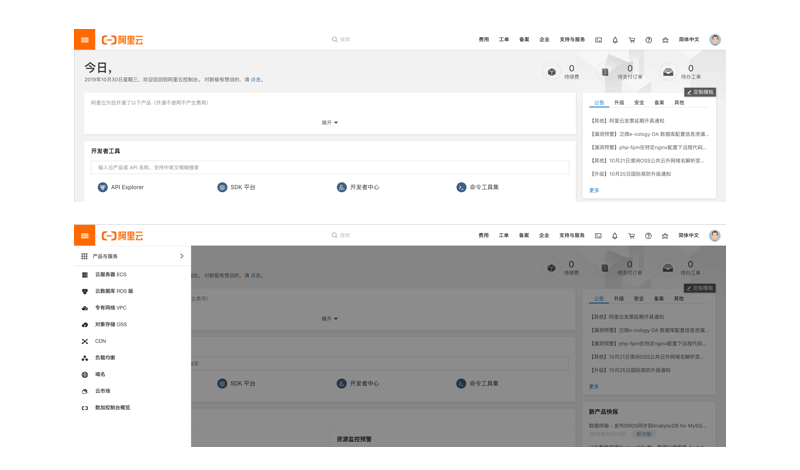Click the home icon in top screenshot header
The height and width of the screenshot is (470, 800).
(665, 40)
